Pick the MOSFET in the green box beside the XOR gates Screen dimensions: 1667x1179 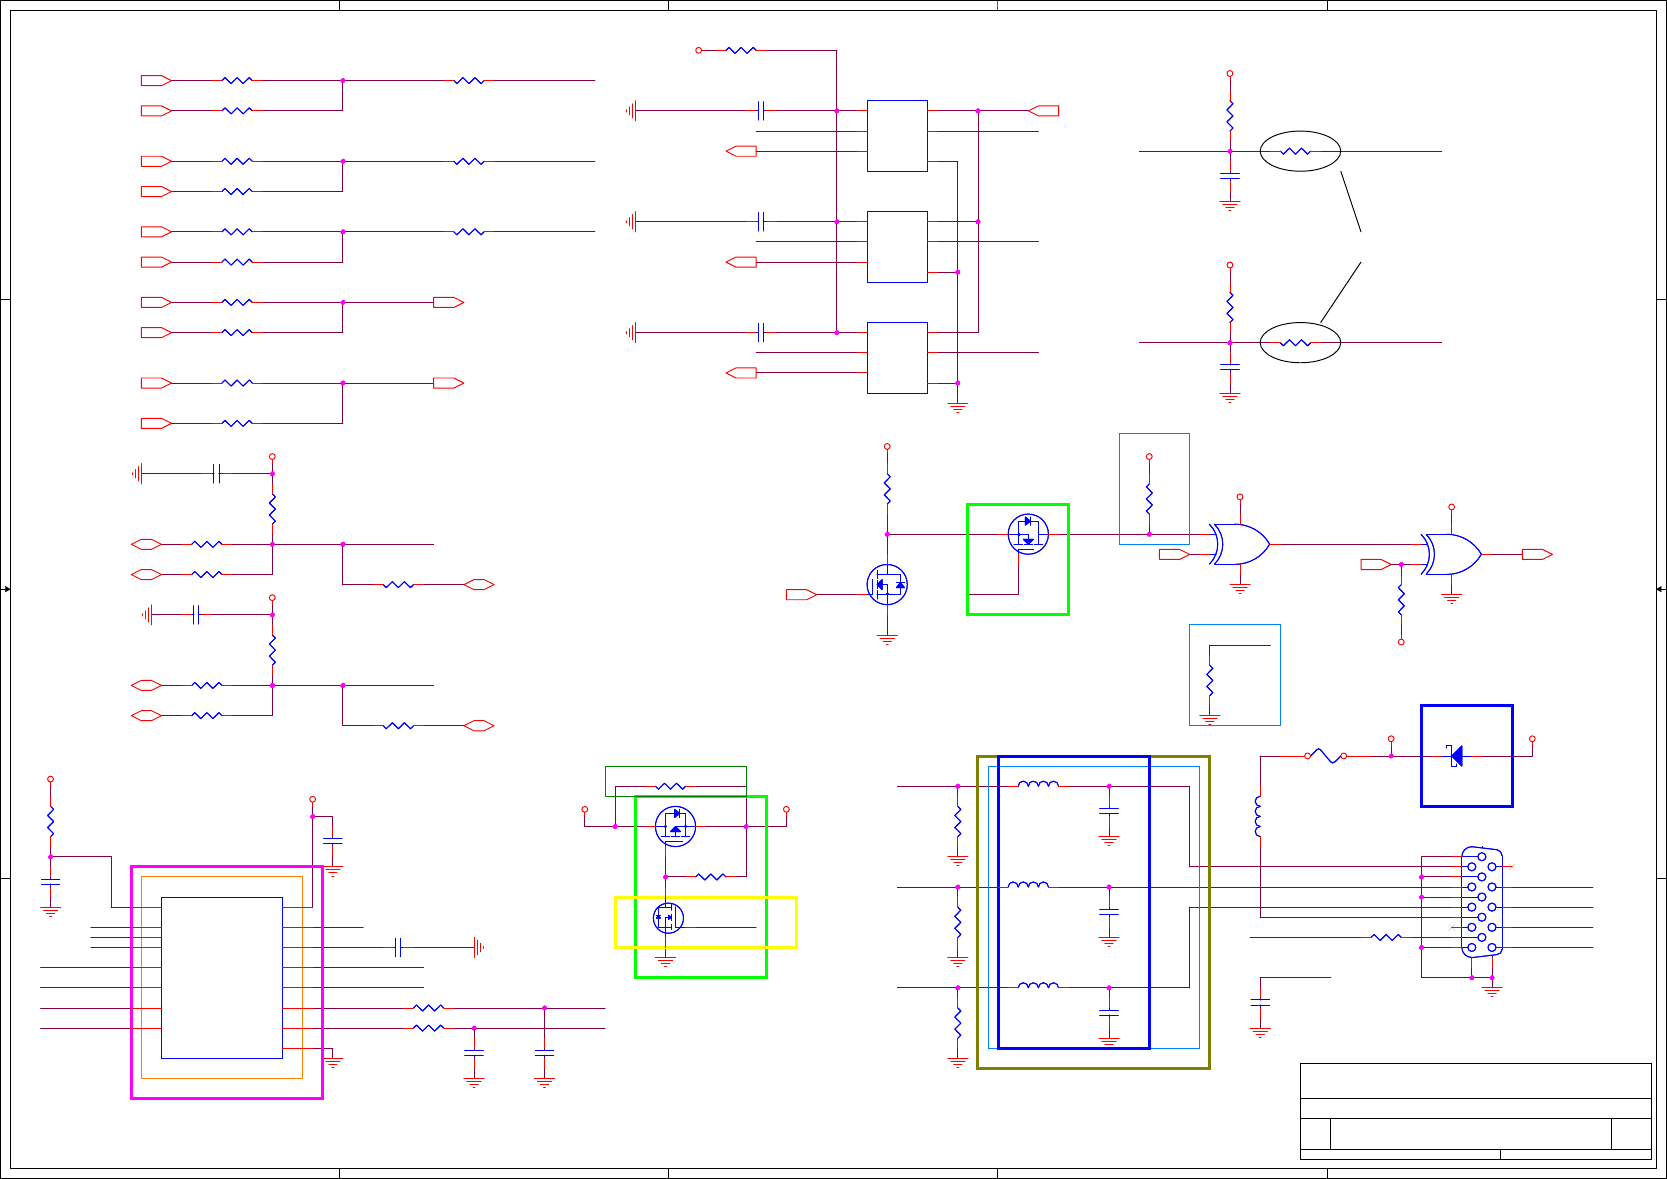[x=1028, y=534]
